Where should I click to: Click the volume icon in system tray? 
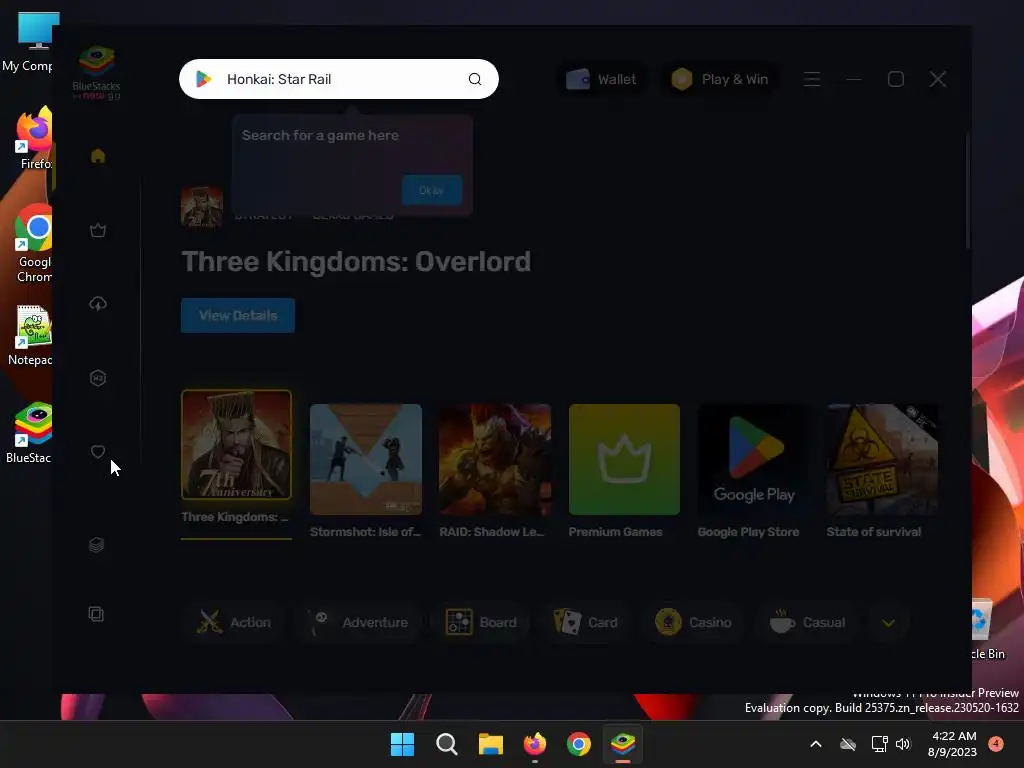(903, 744)
